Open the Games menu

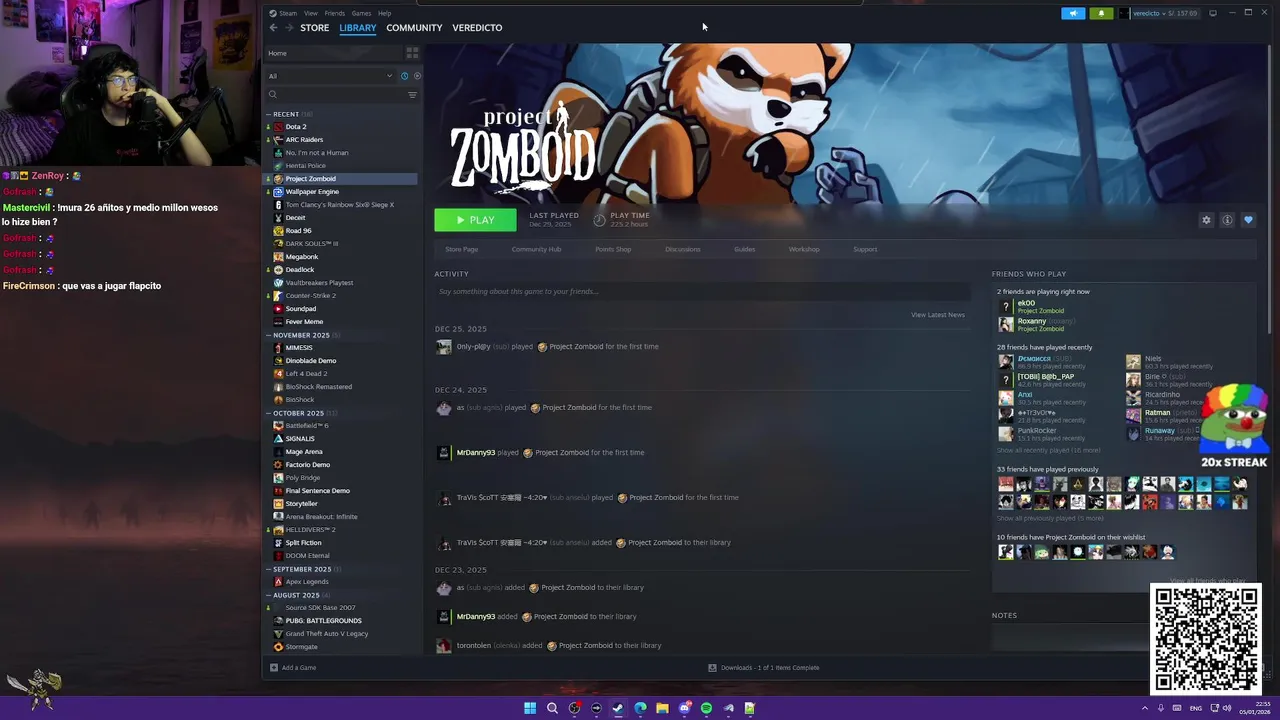tap(361, 13)
